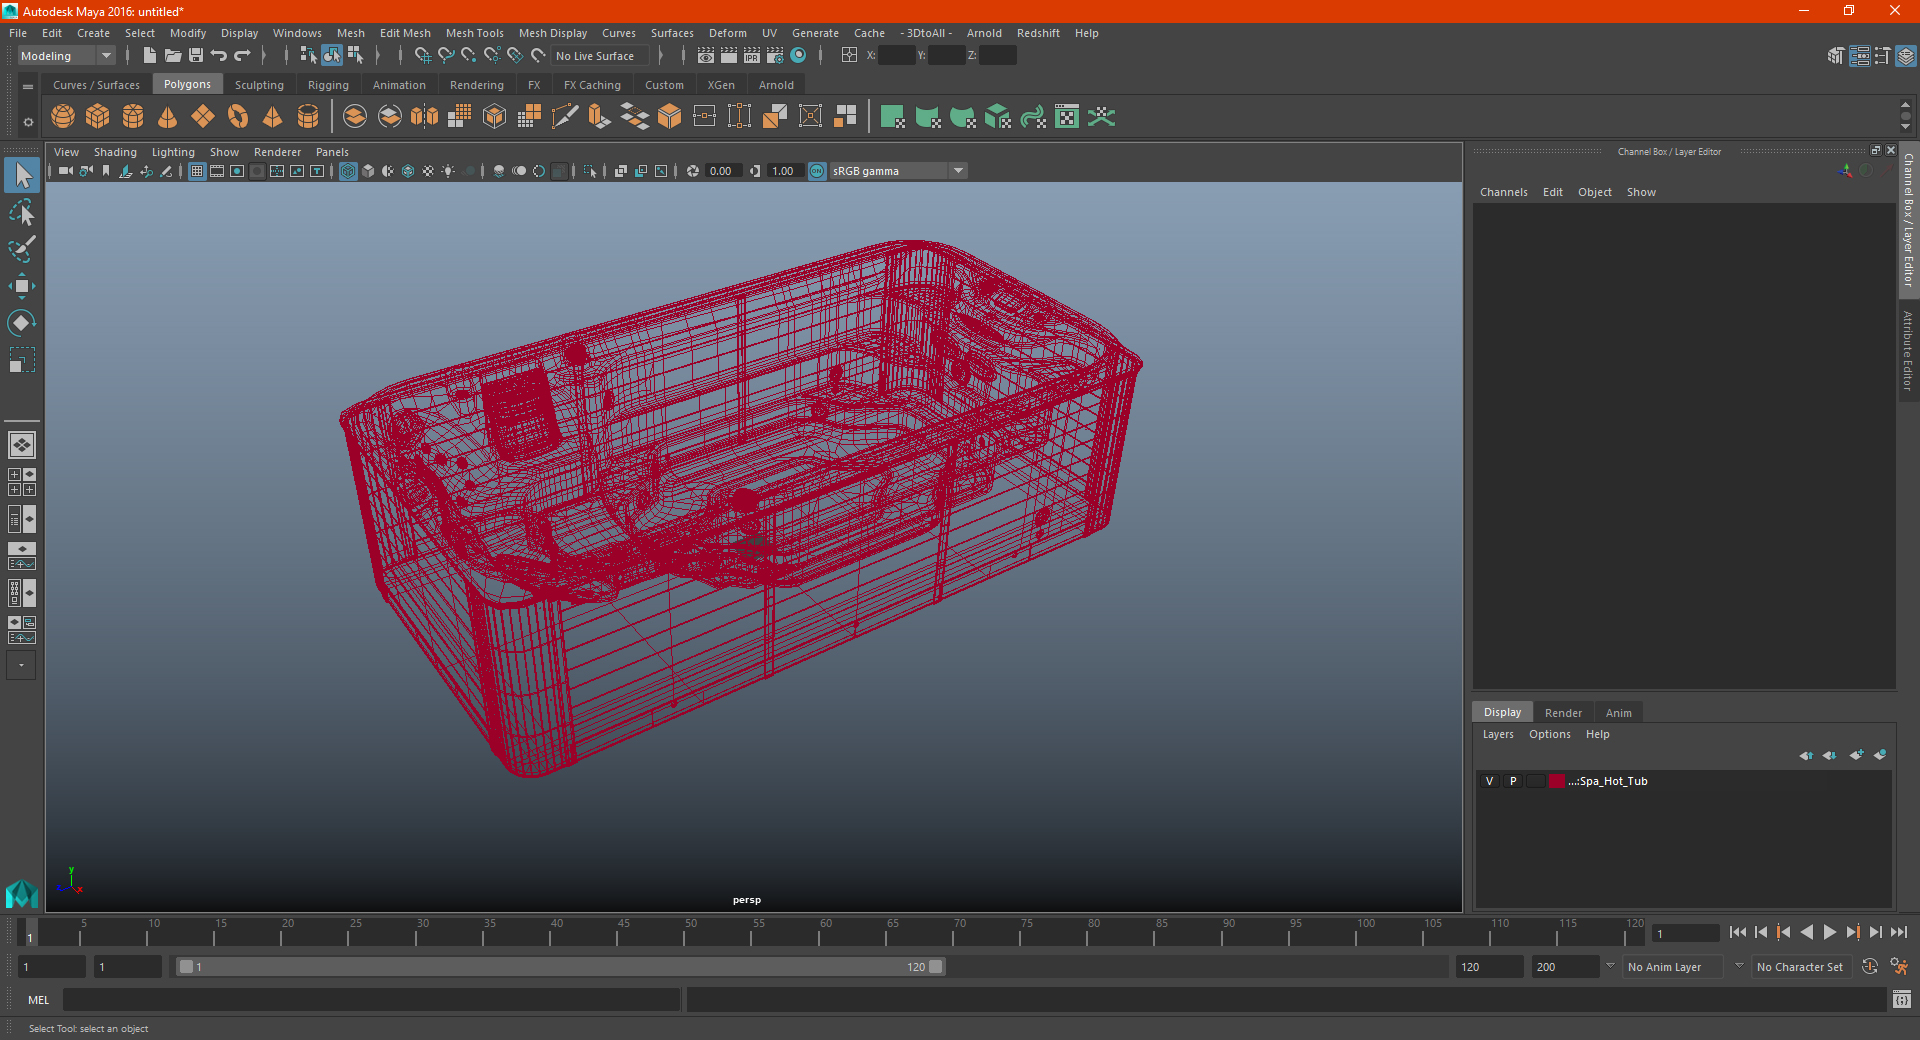Click the Save Scene disk icon
Viewport: 1920px width, 1040px height.
tap(196, 56)
